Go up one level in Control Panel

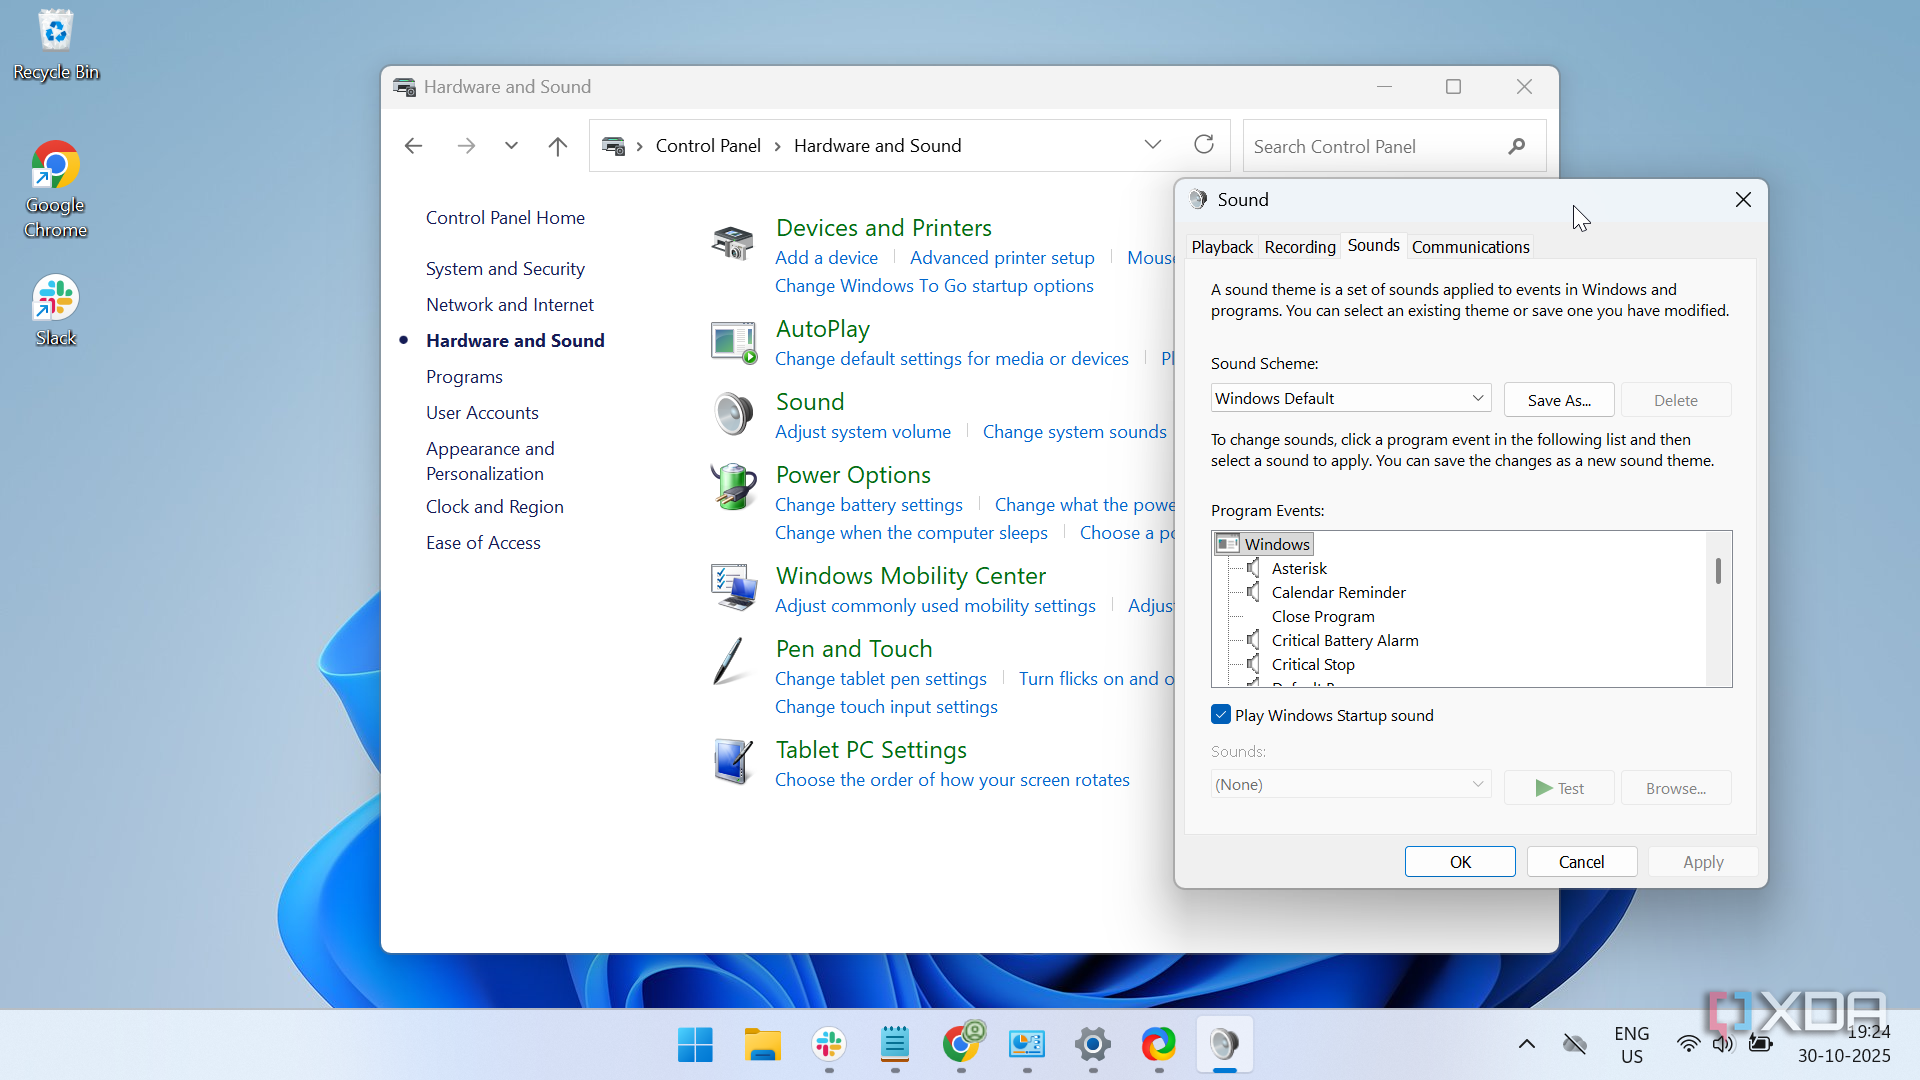[558, 146]
